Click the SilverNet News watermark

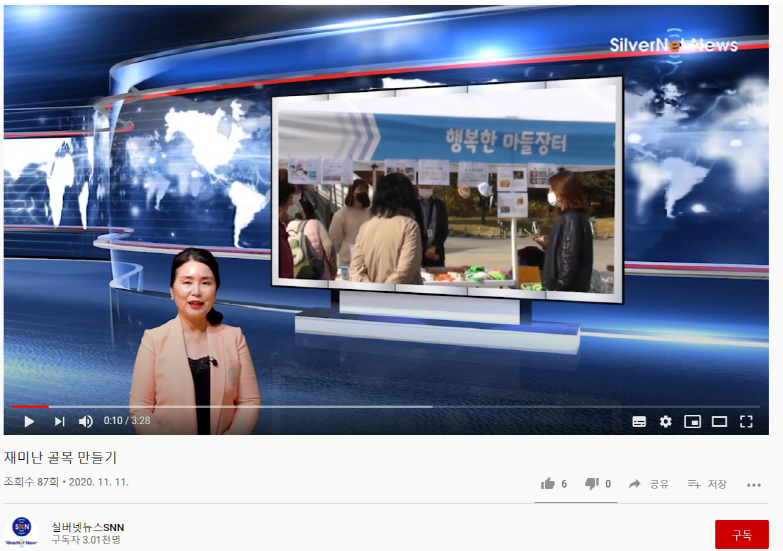[x=673, y=45]
